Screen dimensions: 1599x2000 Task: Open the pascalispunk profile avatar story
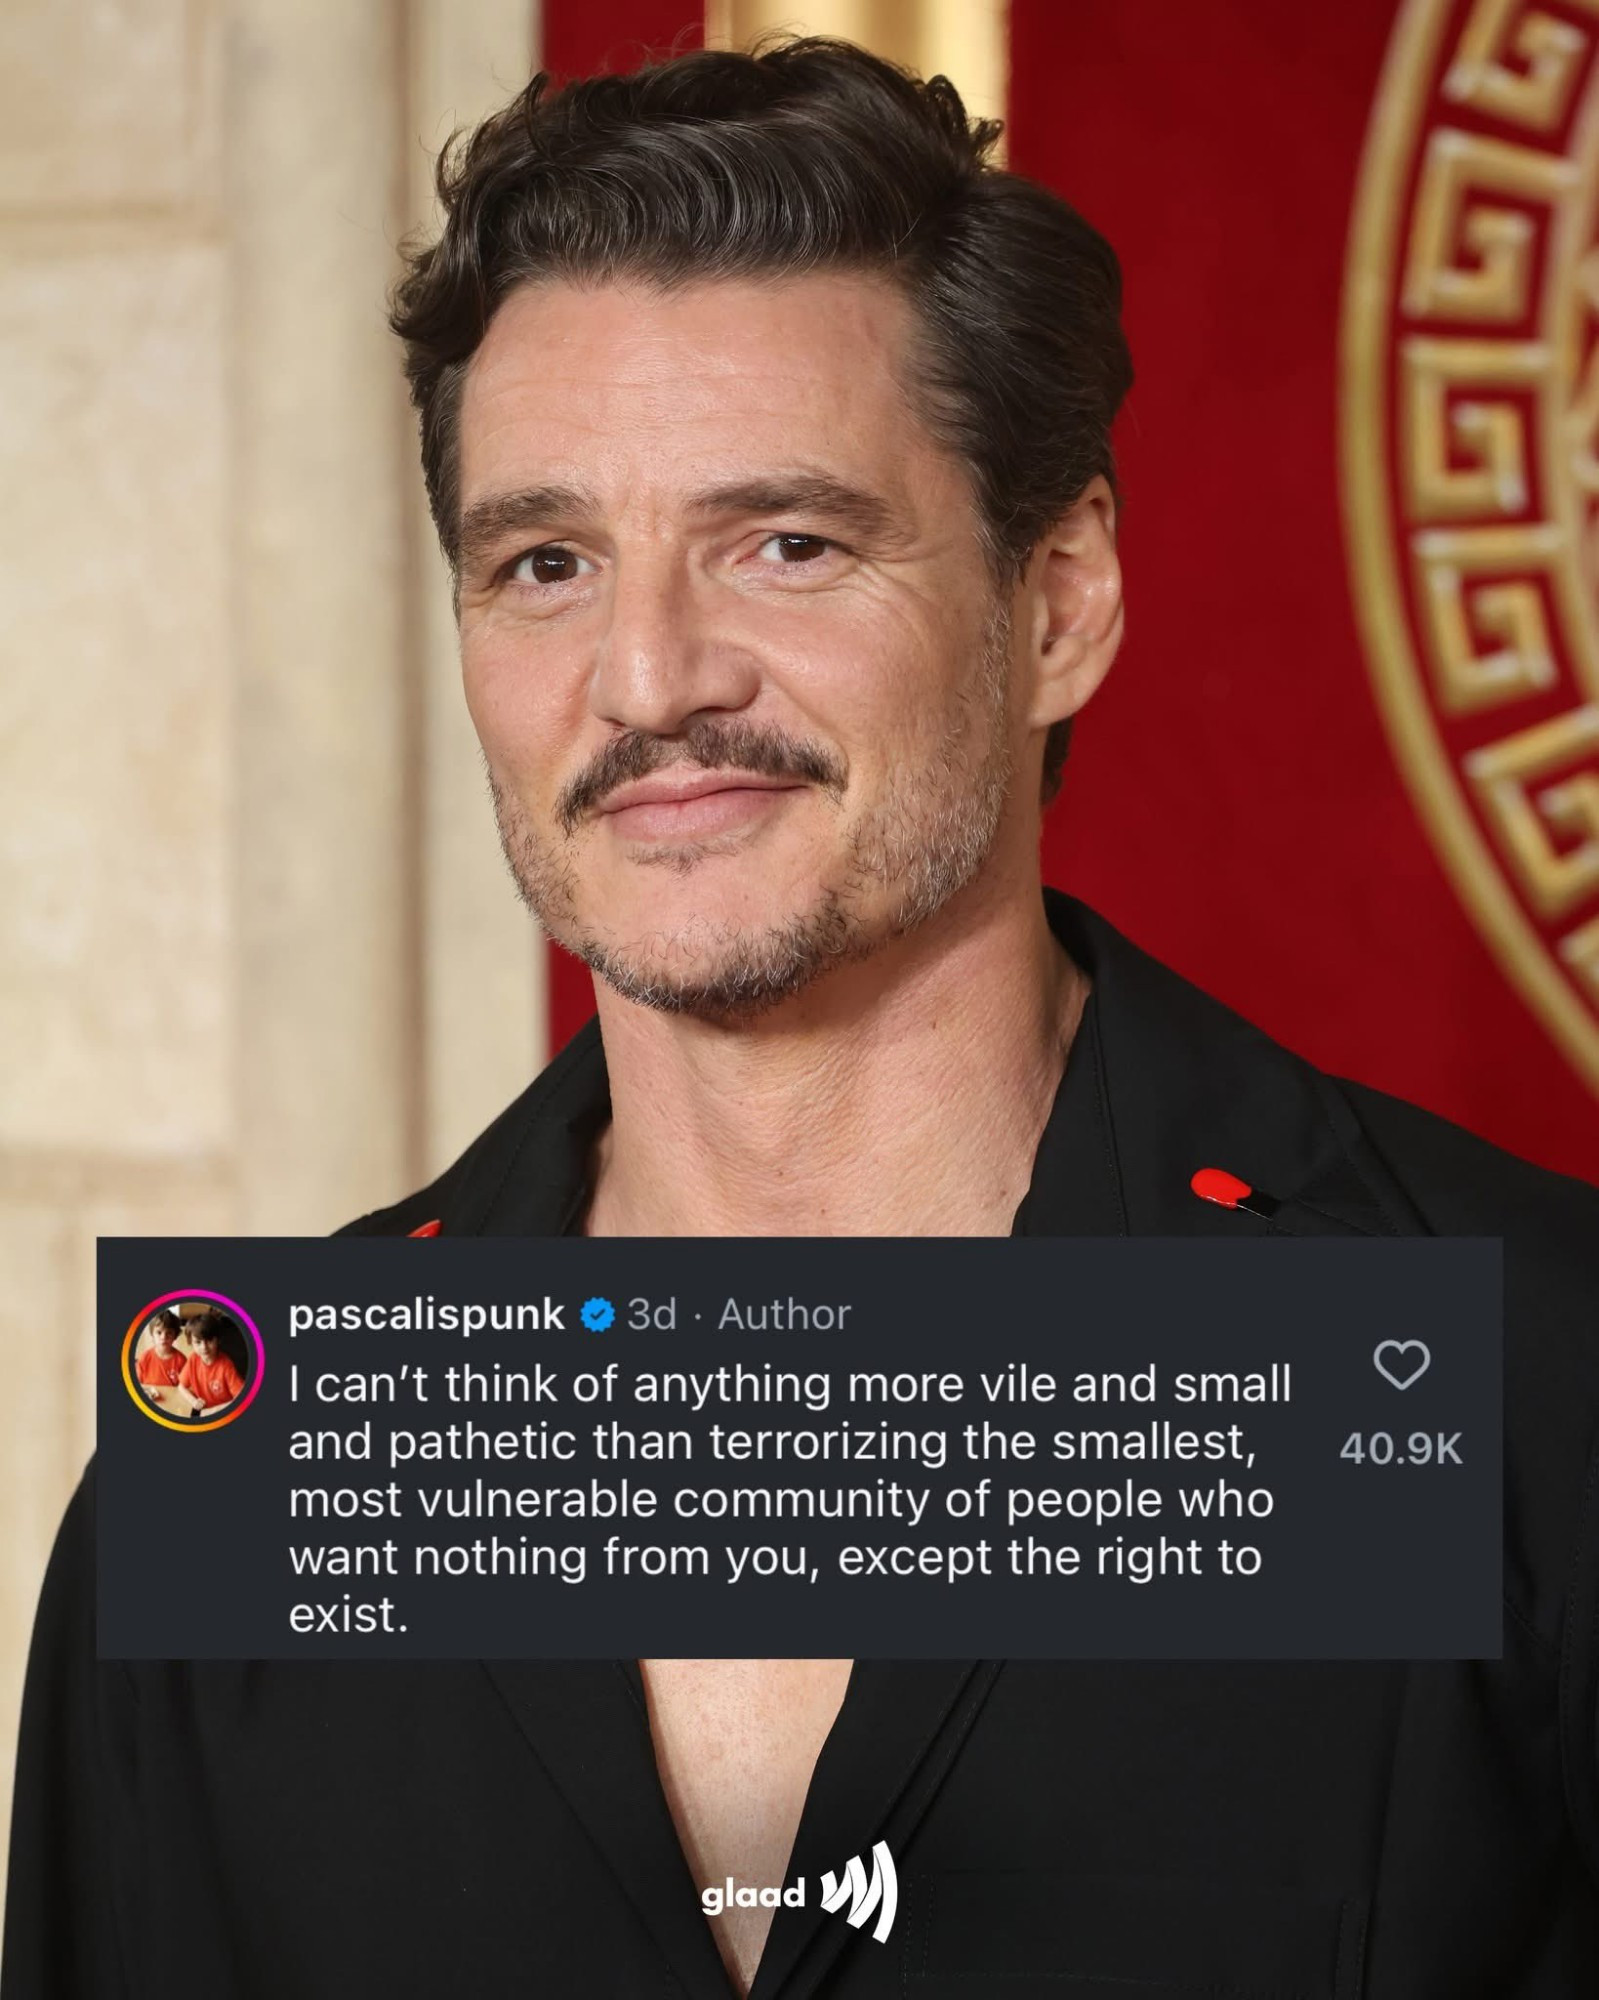tap(193, 1360)
